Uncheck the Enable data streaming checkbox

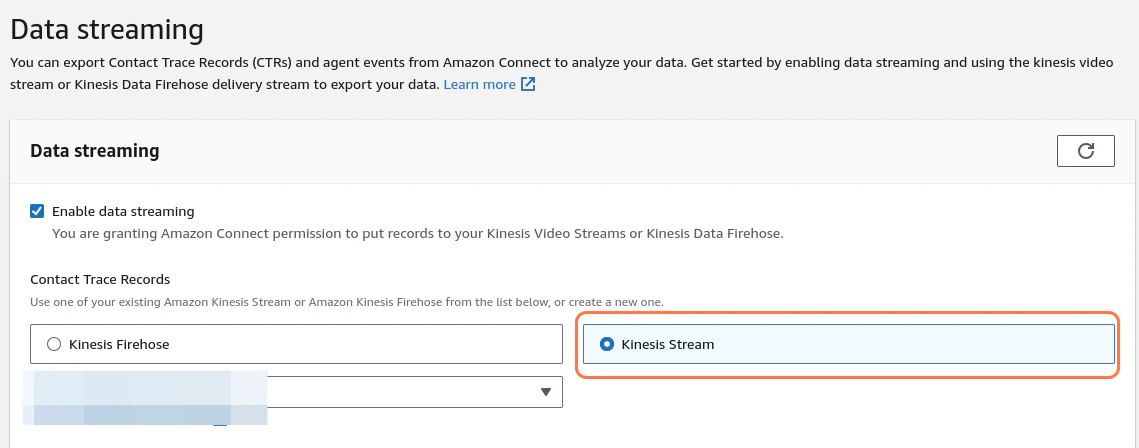pos(37,211)
